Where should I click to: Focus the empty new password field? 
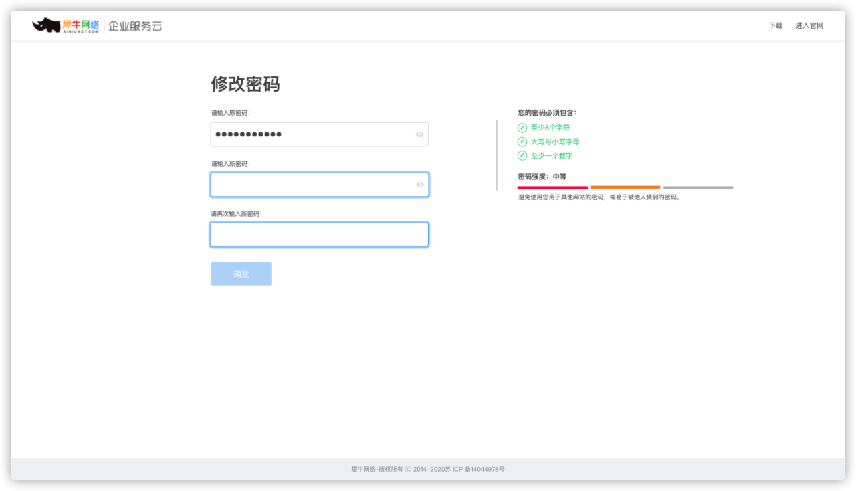[319, 185]
